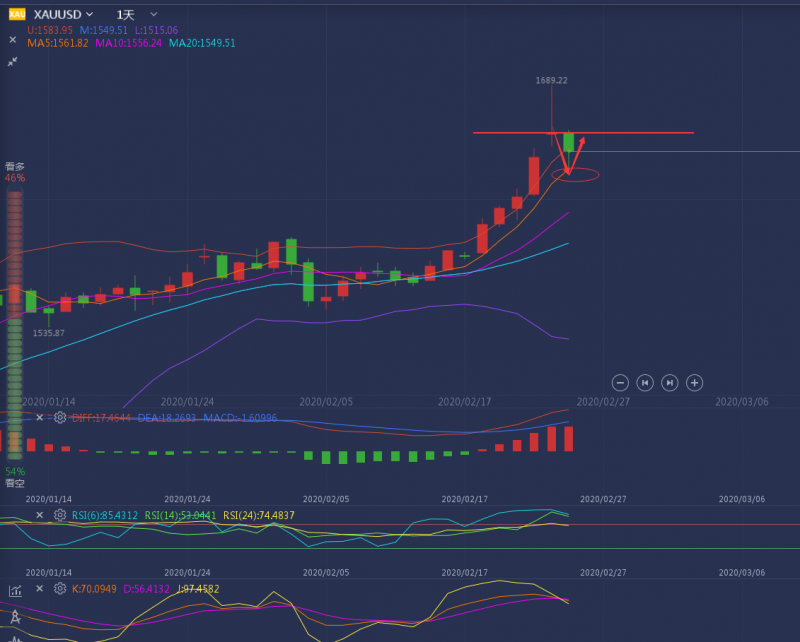Viewport: 800px width, 642px height.
Task: Close the MA moving-average indicator overlay
Action: [13, 40]
